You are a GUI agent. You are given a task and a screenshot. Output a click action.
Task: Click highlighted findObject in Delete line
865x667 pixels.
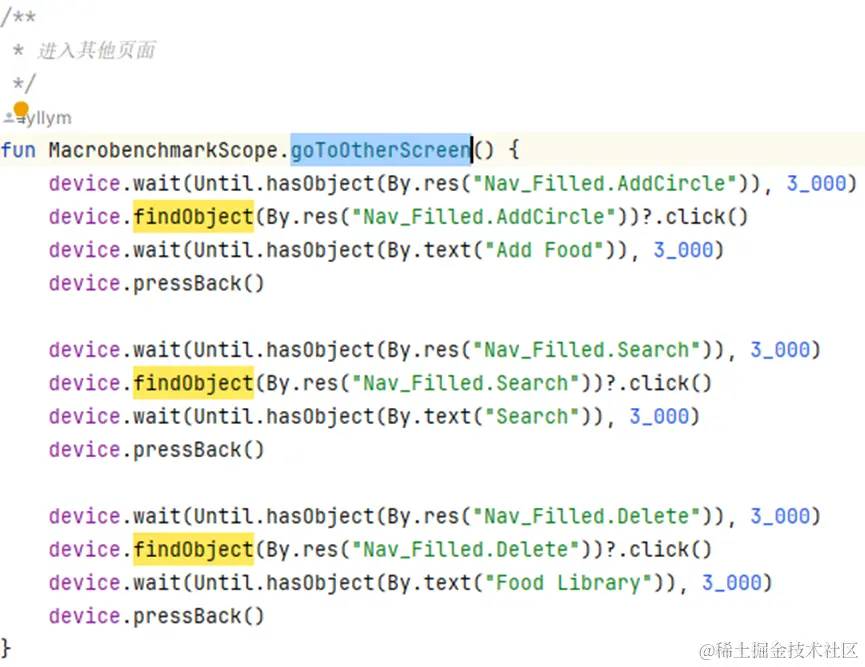point(193,549)
